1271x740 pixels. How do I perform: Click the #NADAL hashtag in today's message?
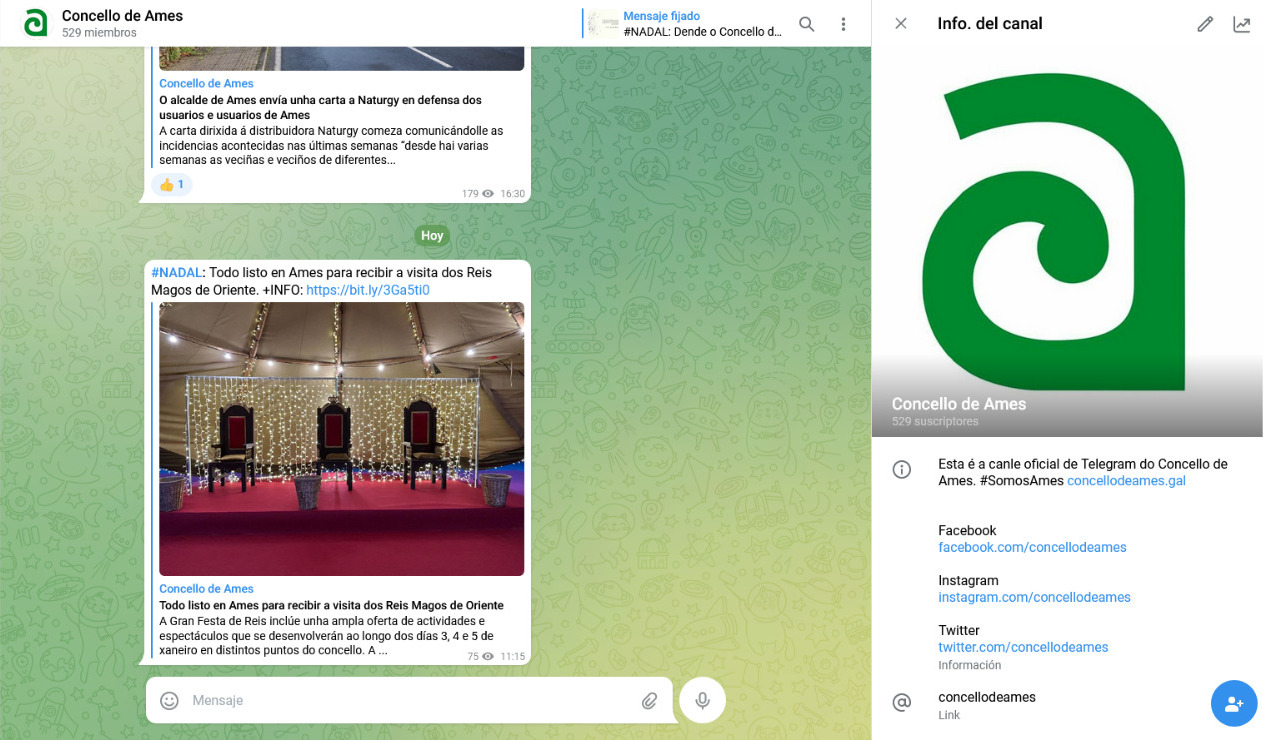[x=177, y=273]
